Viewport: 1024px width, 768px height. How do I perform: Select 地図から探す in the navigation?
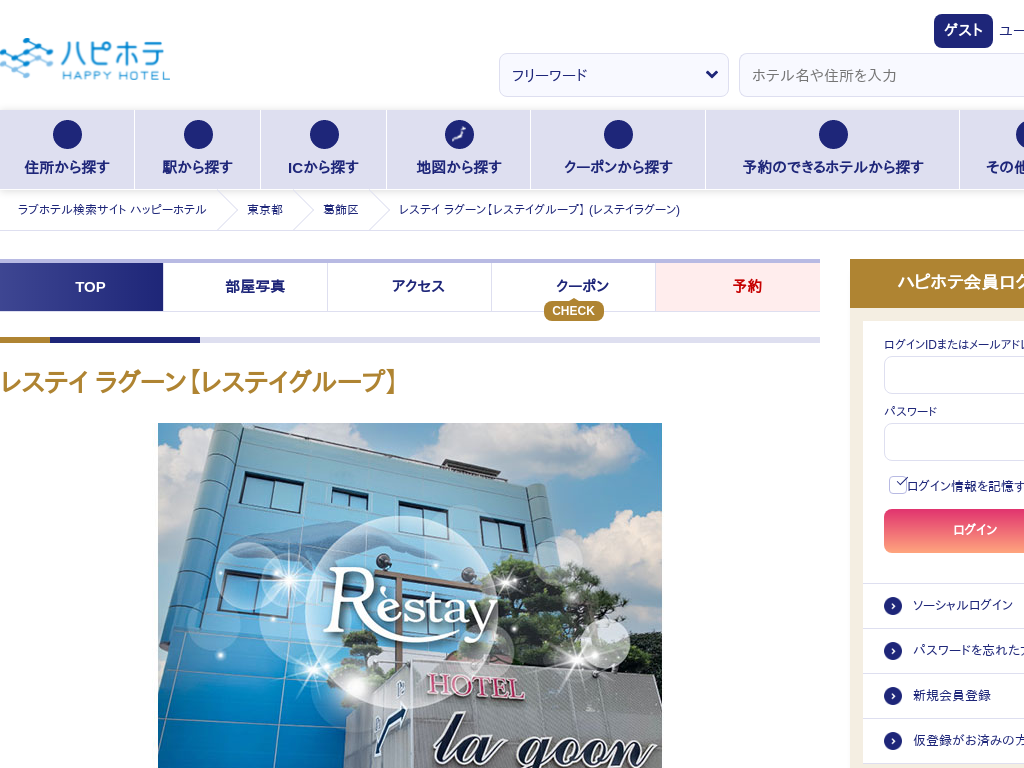tap(458, 150)
